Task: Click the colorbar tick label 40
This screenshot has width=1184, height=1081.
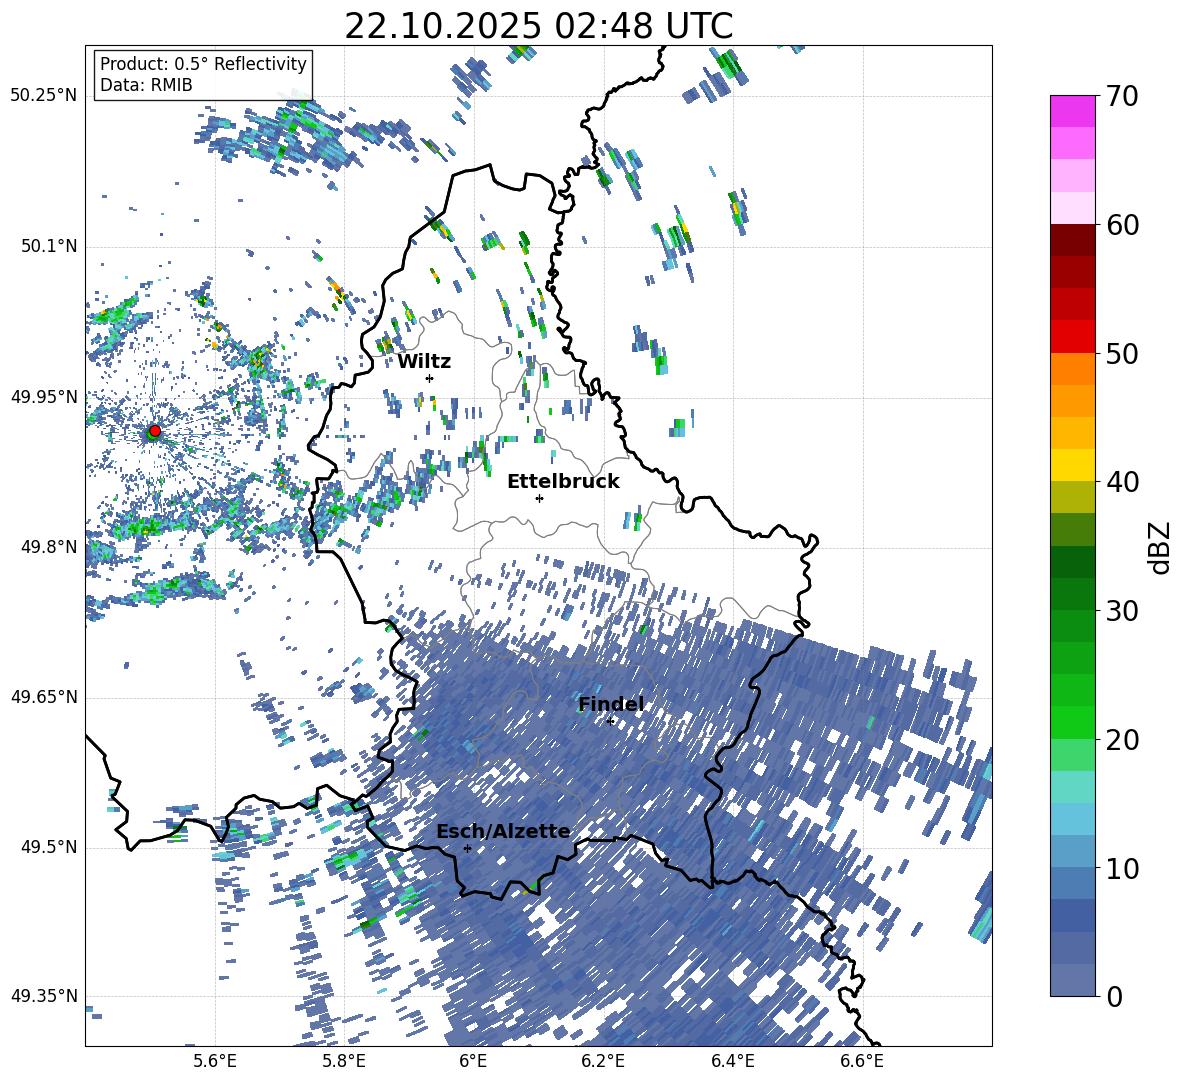Action: point(1122,482)
